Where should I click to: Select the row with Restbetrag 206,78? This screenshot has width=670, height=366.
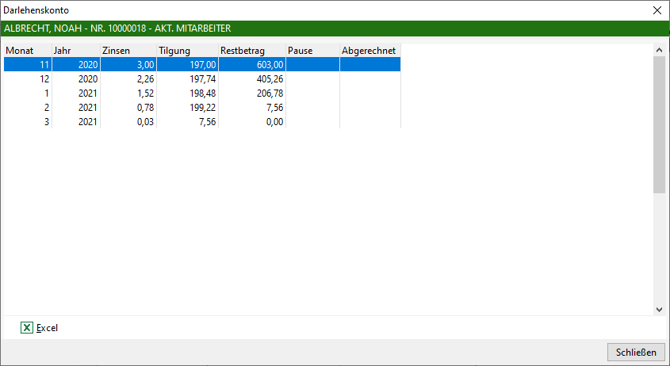coord(202,93)
